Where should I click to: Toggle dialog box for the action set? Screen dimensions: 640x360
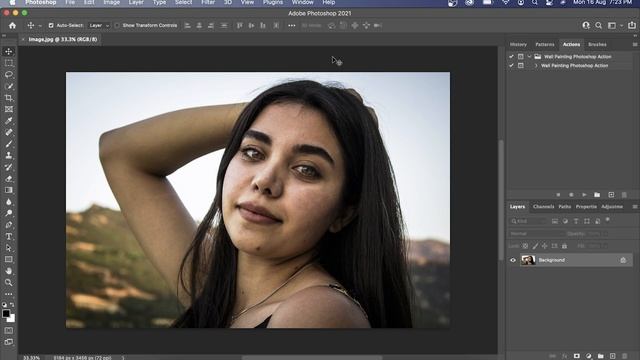(x=520, y=57)
